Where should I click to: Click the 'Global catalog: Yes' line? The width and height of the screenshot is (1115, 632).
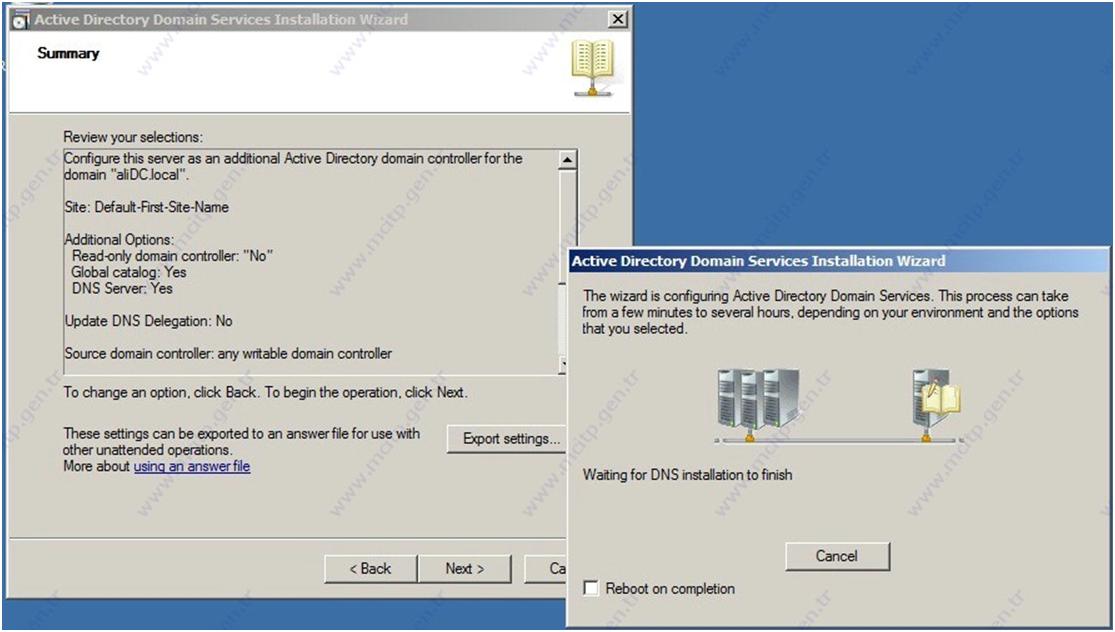tap(129, 272)
